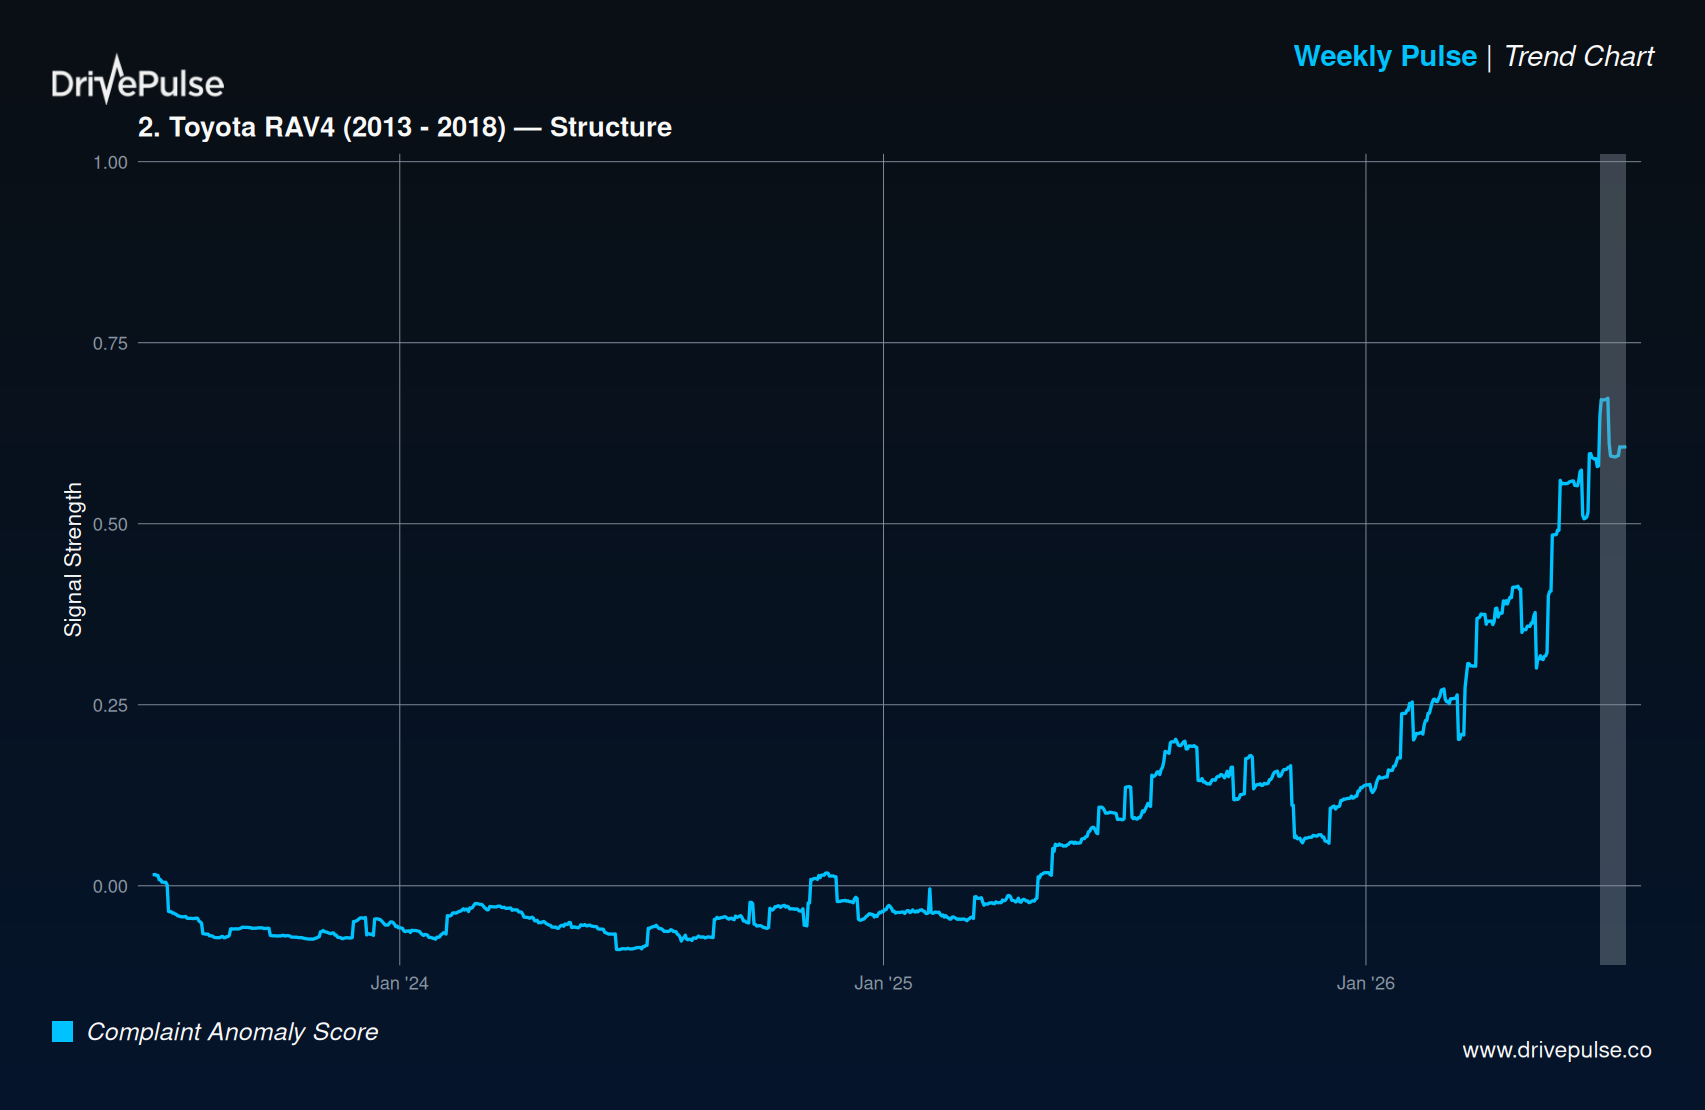
Task: Open the www.drivepulse.co link
Action: pyautogui.click(x=1556, y=1050)
